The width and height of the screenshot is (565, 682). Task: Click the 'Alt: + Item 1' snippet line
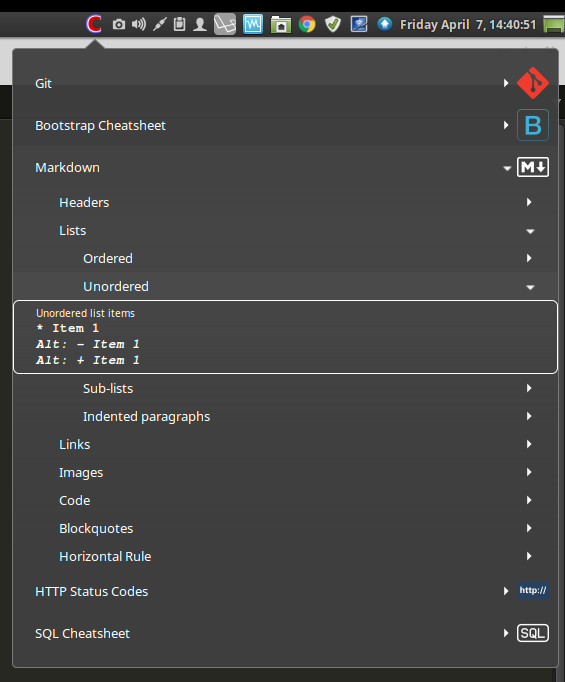coord(88,360)
